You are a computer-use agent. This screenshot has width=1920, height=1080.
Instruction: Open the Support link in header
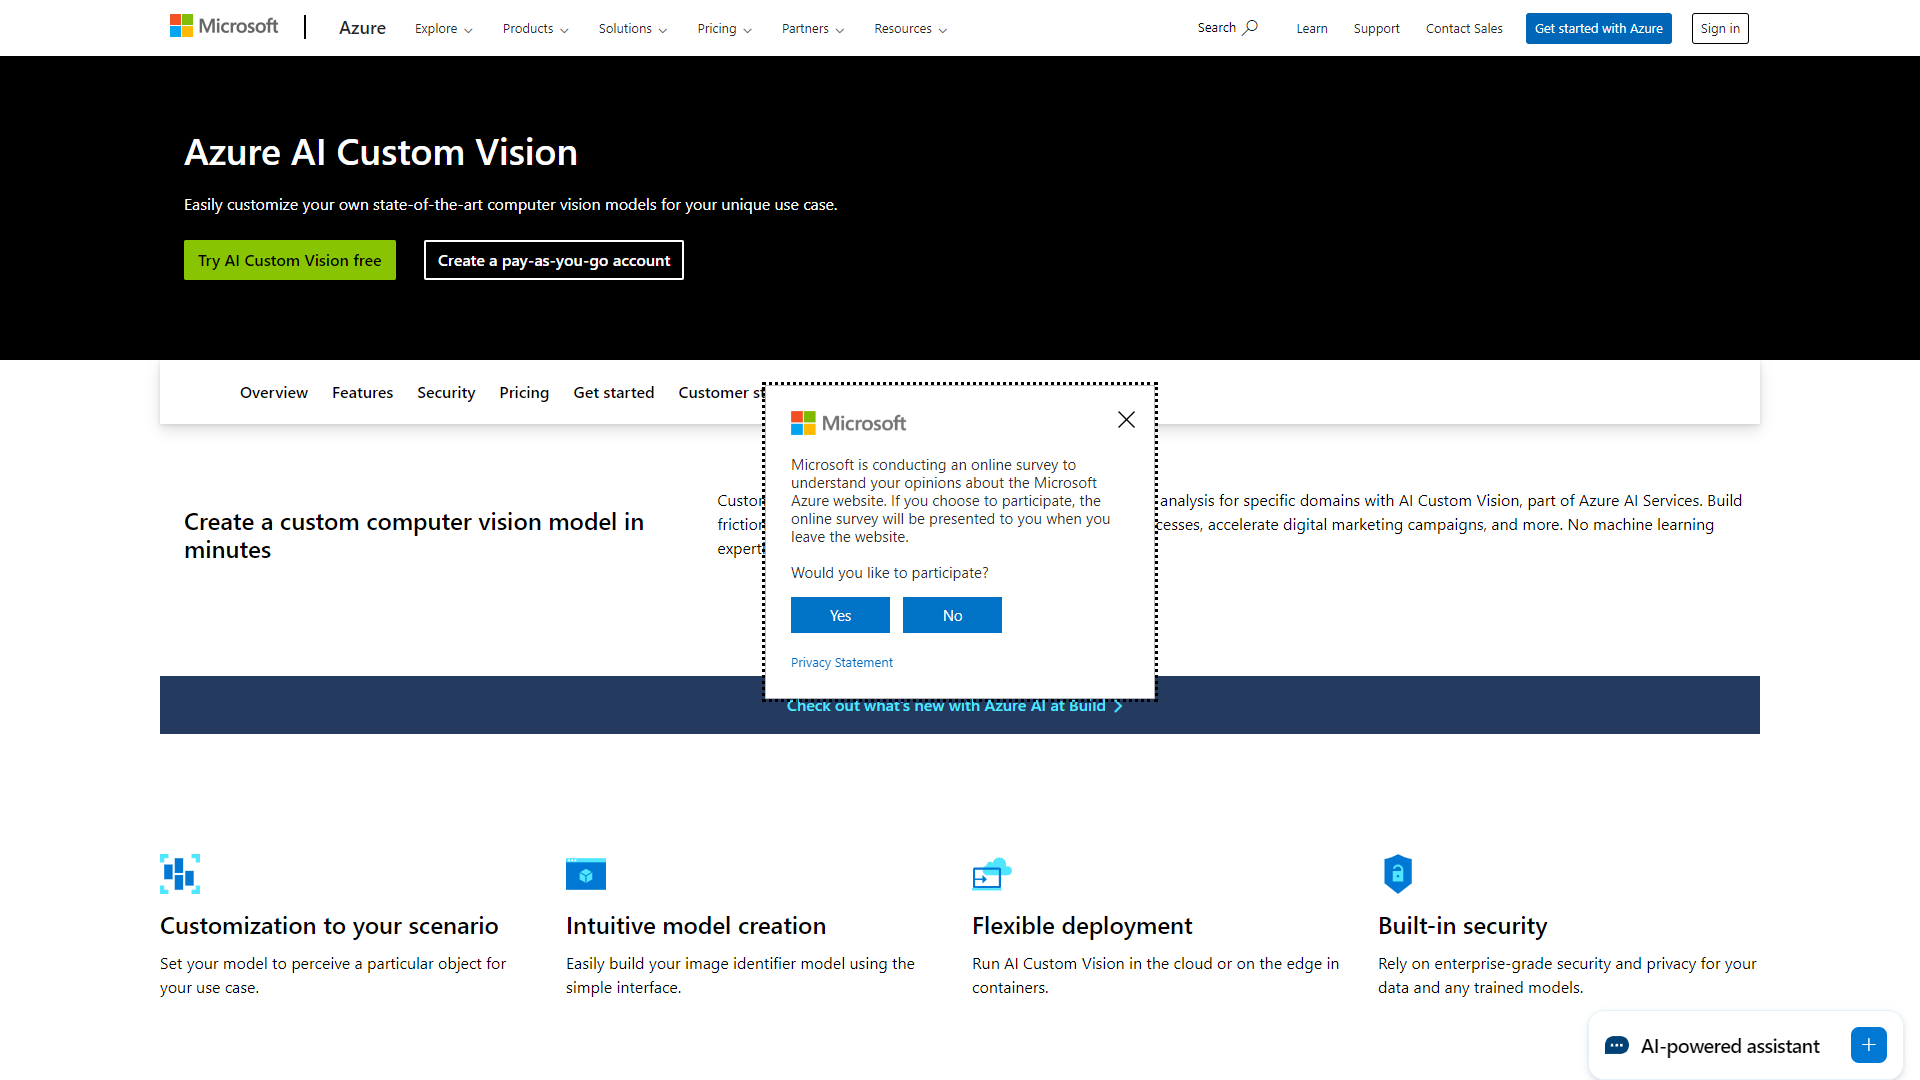coord(1376,29)
